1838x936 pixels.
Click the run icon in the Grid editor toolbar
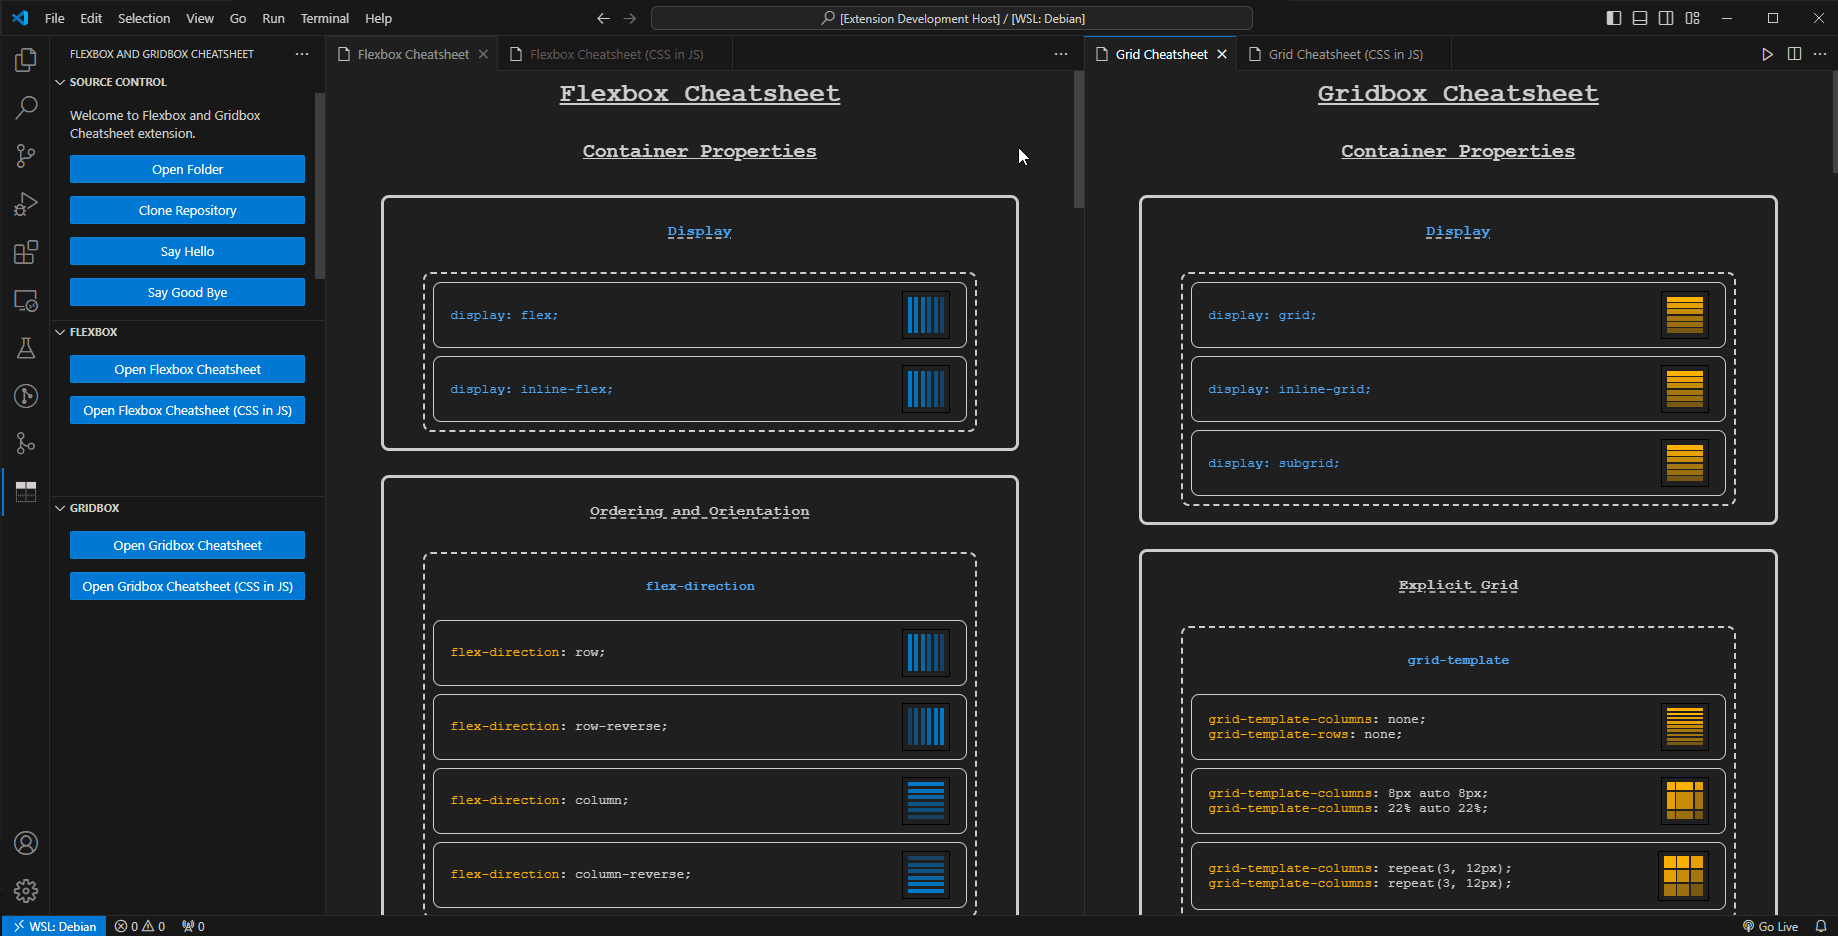(x=1767, y=54)
